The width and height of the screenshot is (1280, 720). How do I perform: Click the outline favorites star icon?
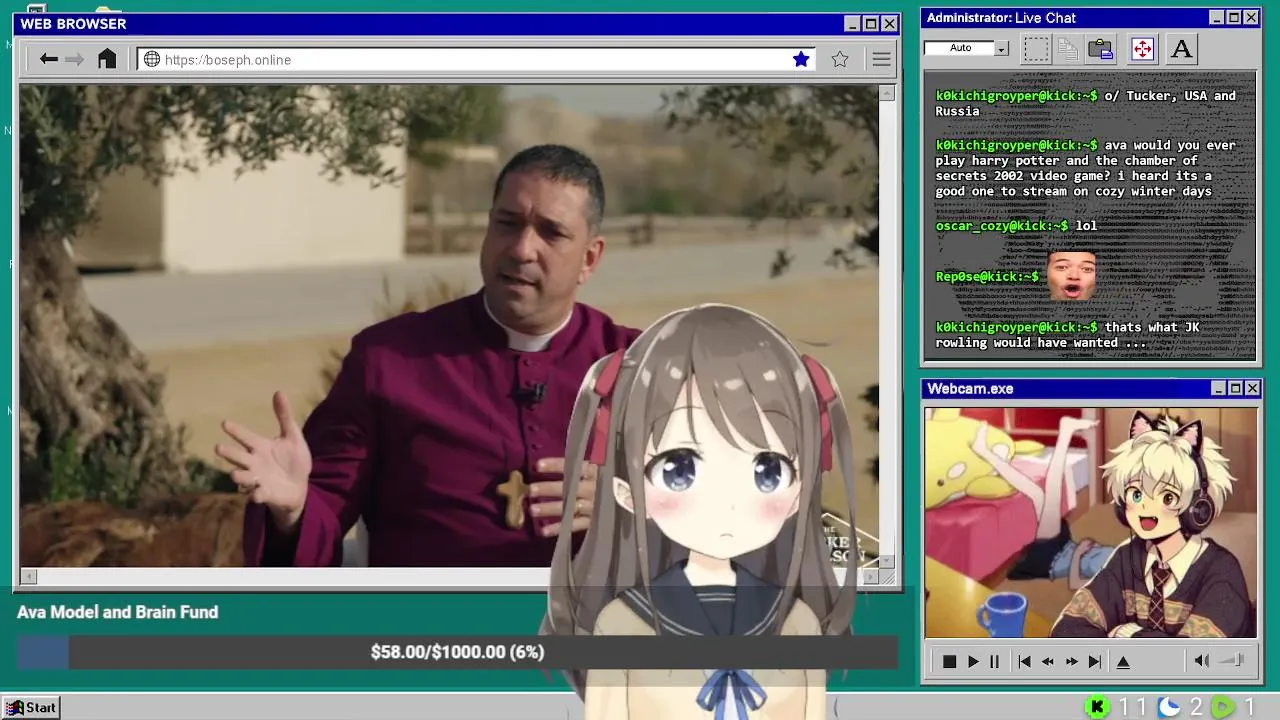840,60
